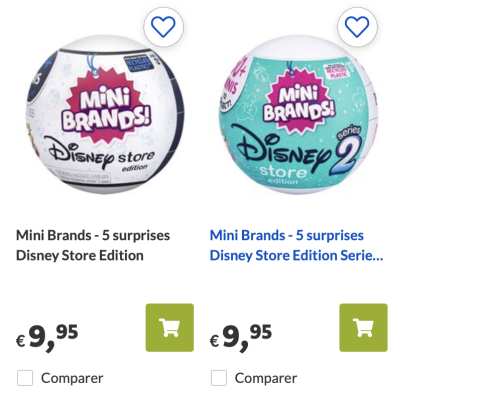The image size is (480, 399).
Task: View the teal Disney Series 2 ball image
Action: point(298,114)
